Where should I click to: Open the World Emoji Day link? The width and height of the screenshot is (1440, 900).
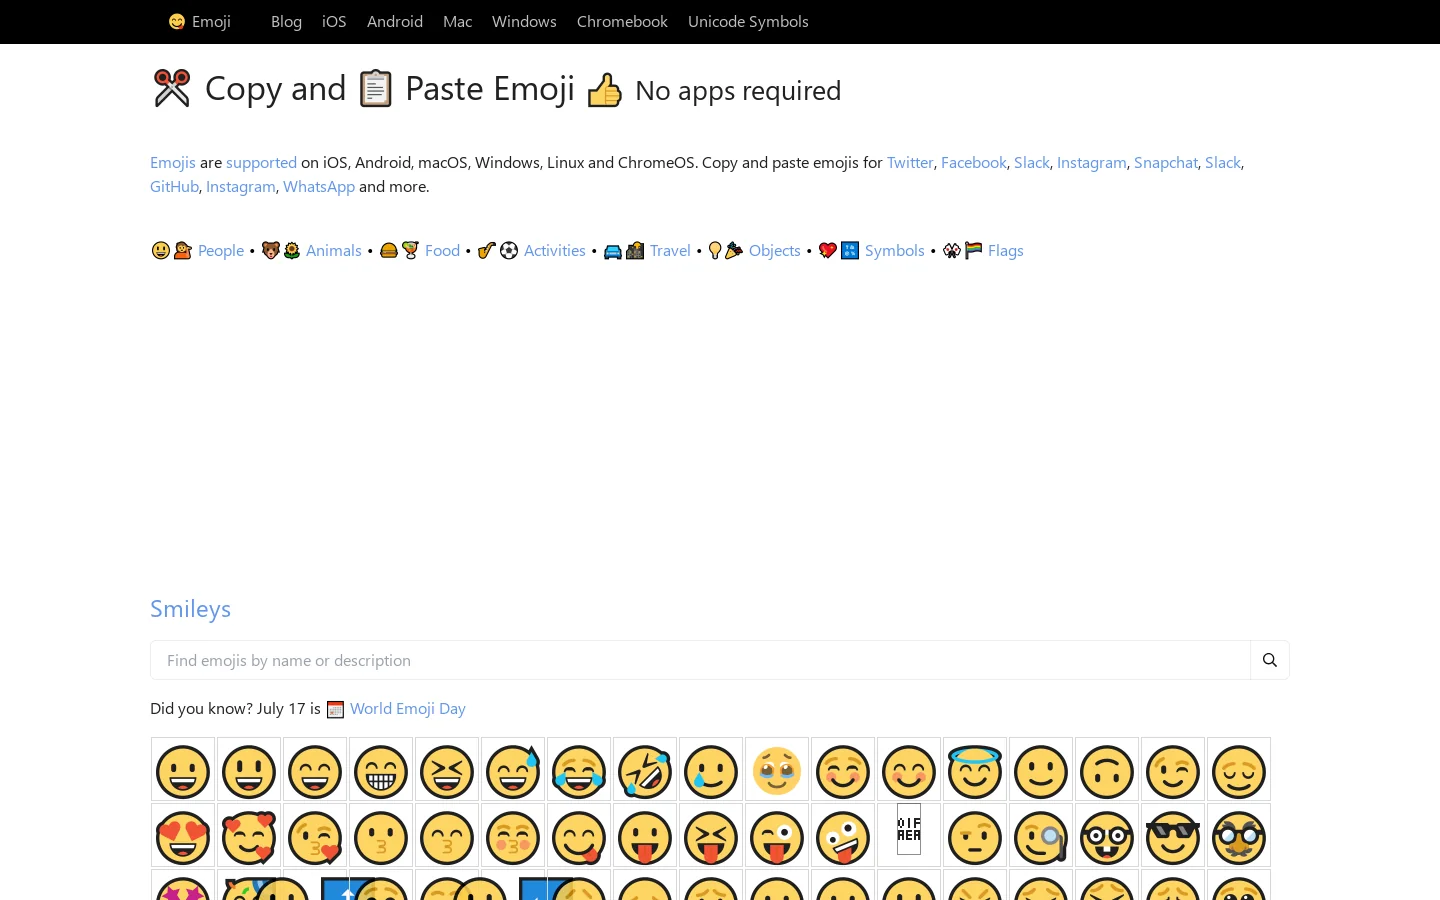408,708
